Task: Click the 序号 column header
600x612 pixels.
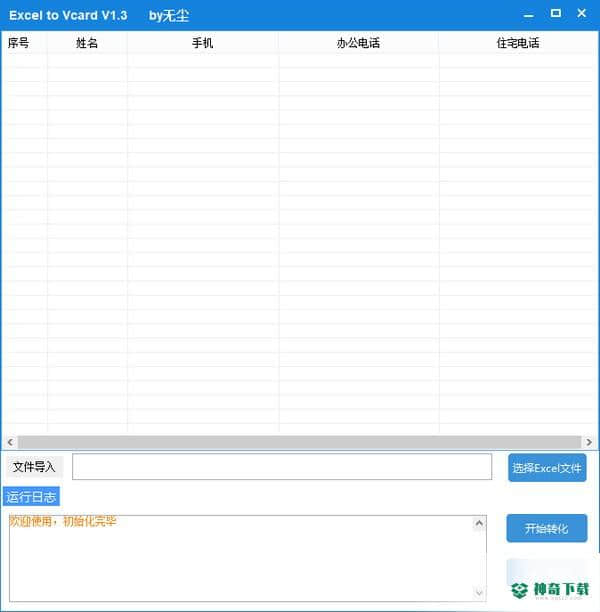Action: pos(24,43)
